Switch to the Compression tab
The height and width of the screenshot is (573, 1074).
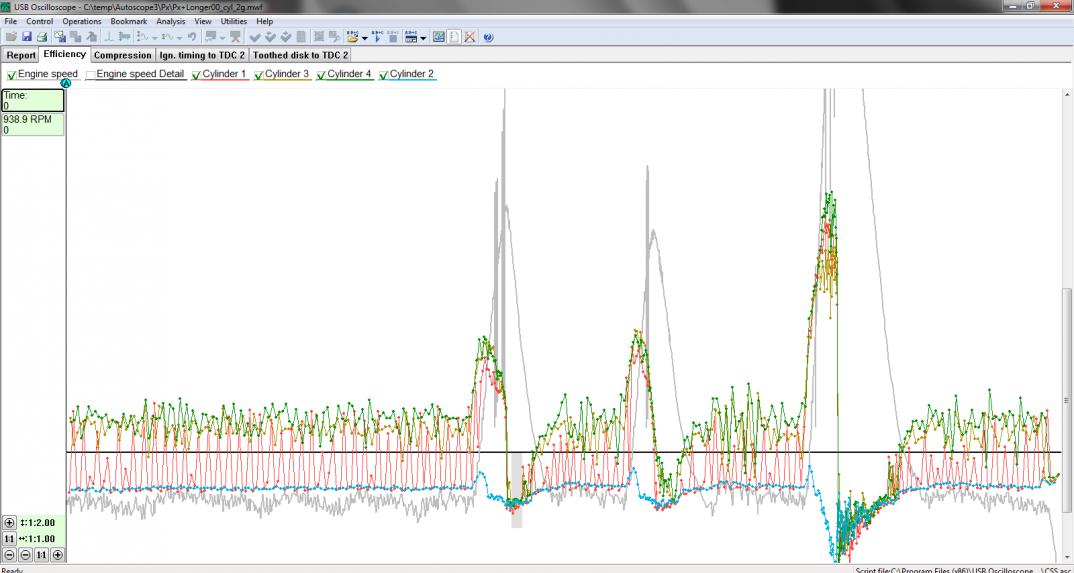click(x=123, y=55)
